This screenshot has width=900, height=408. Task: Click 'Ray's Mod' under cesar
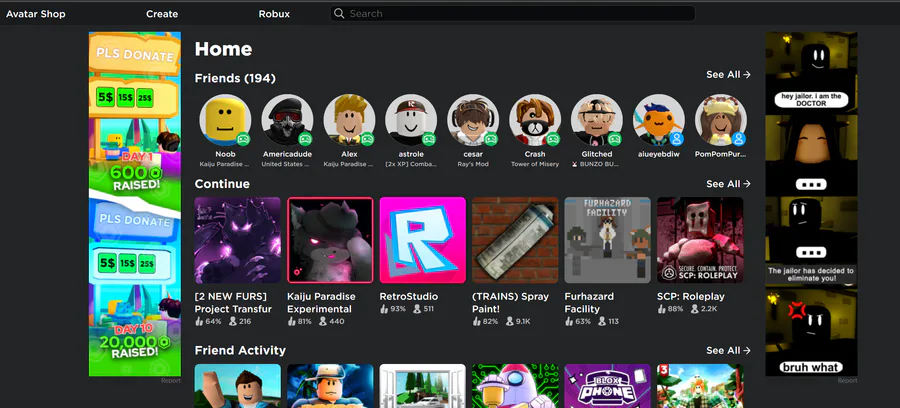point(473,164)
